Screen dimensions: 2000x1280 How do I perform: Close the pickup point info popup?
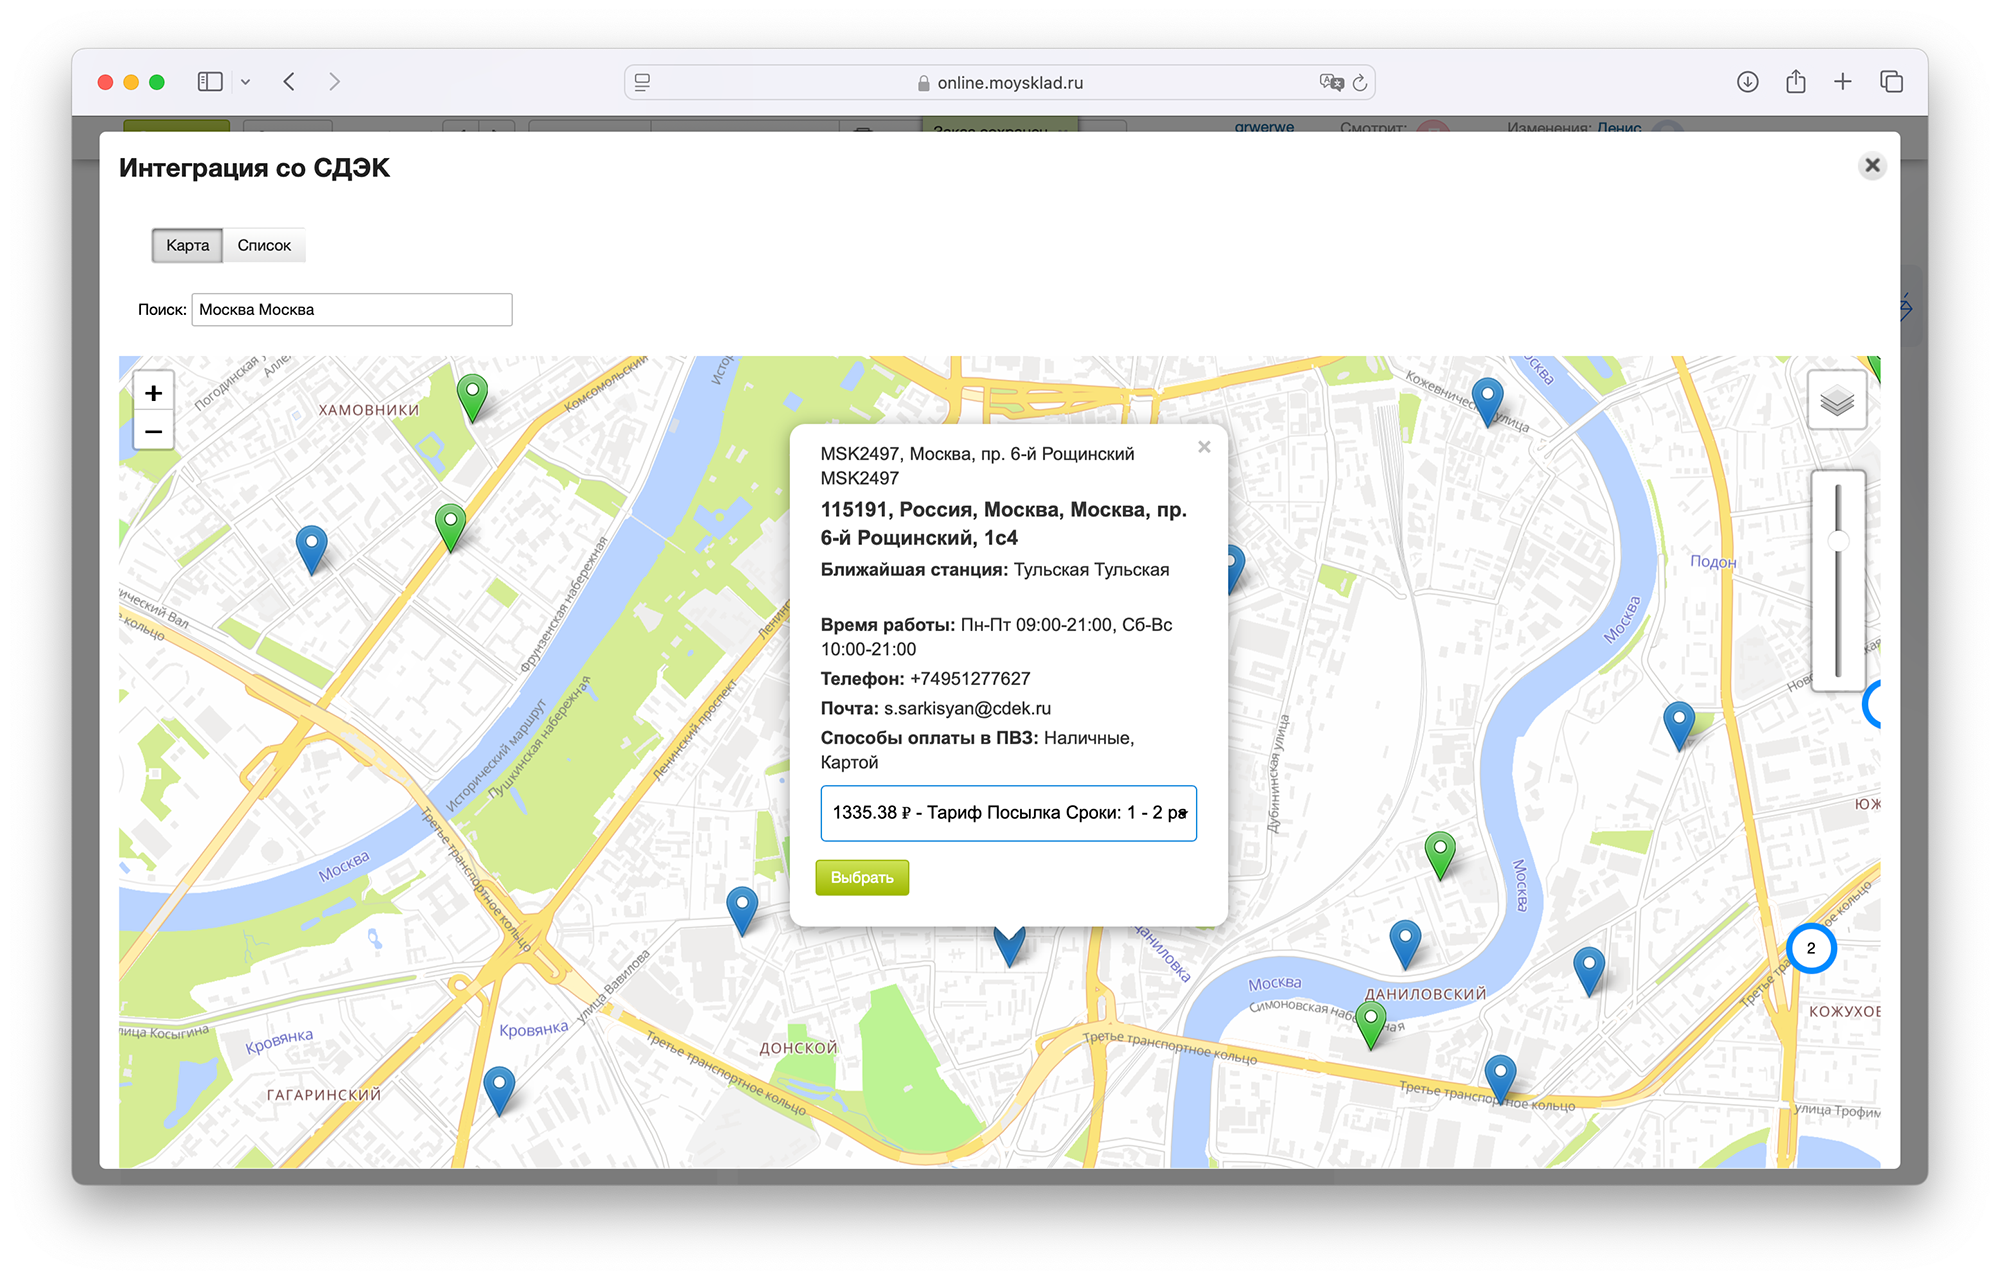point(1204,447)
